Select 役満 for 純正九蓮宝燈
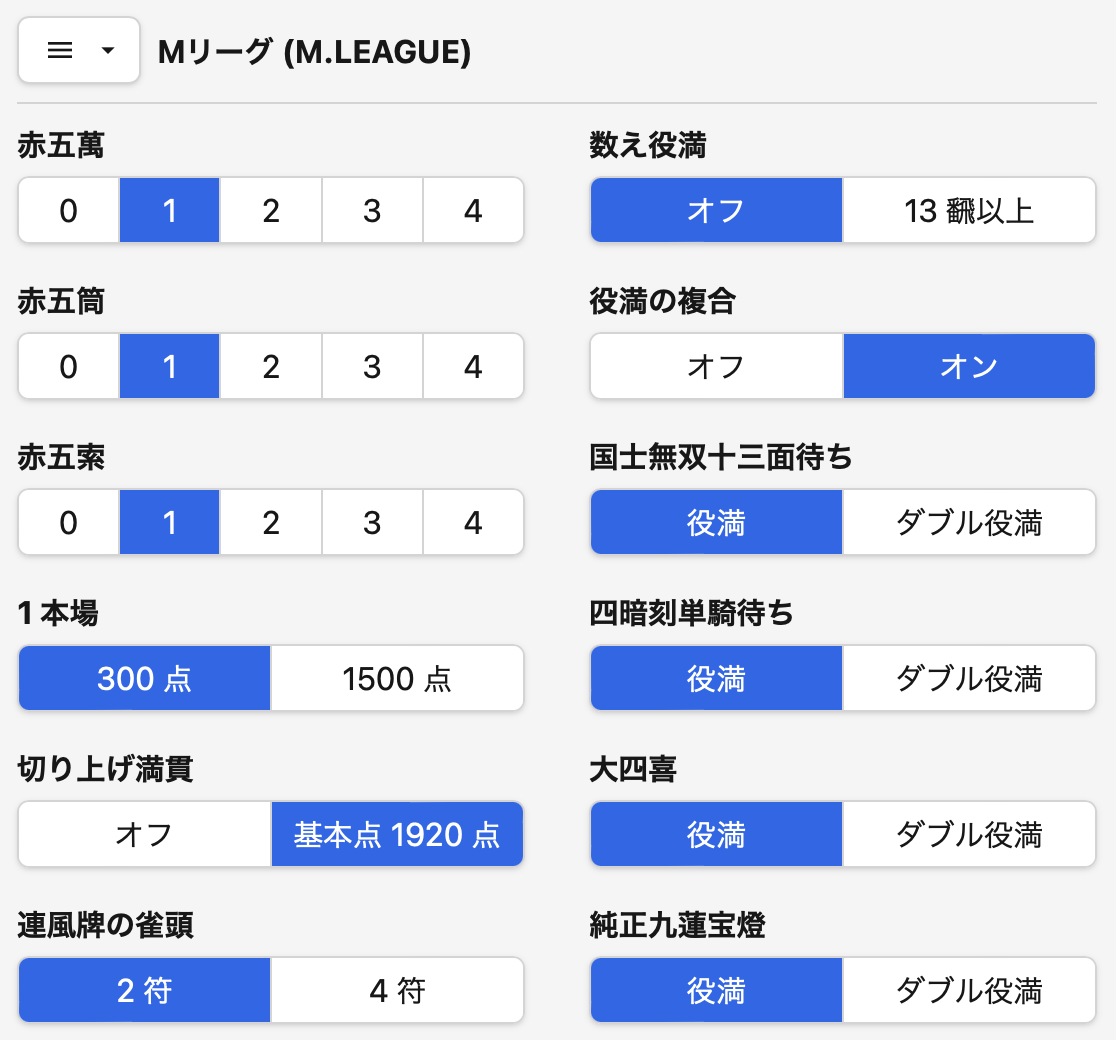Screen dimensions: 1116x1040 point(716,991)
